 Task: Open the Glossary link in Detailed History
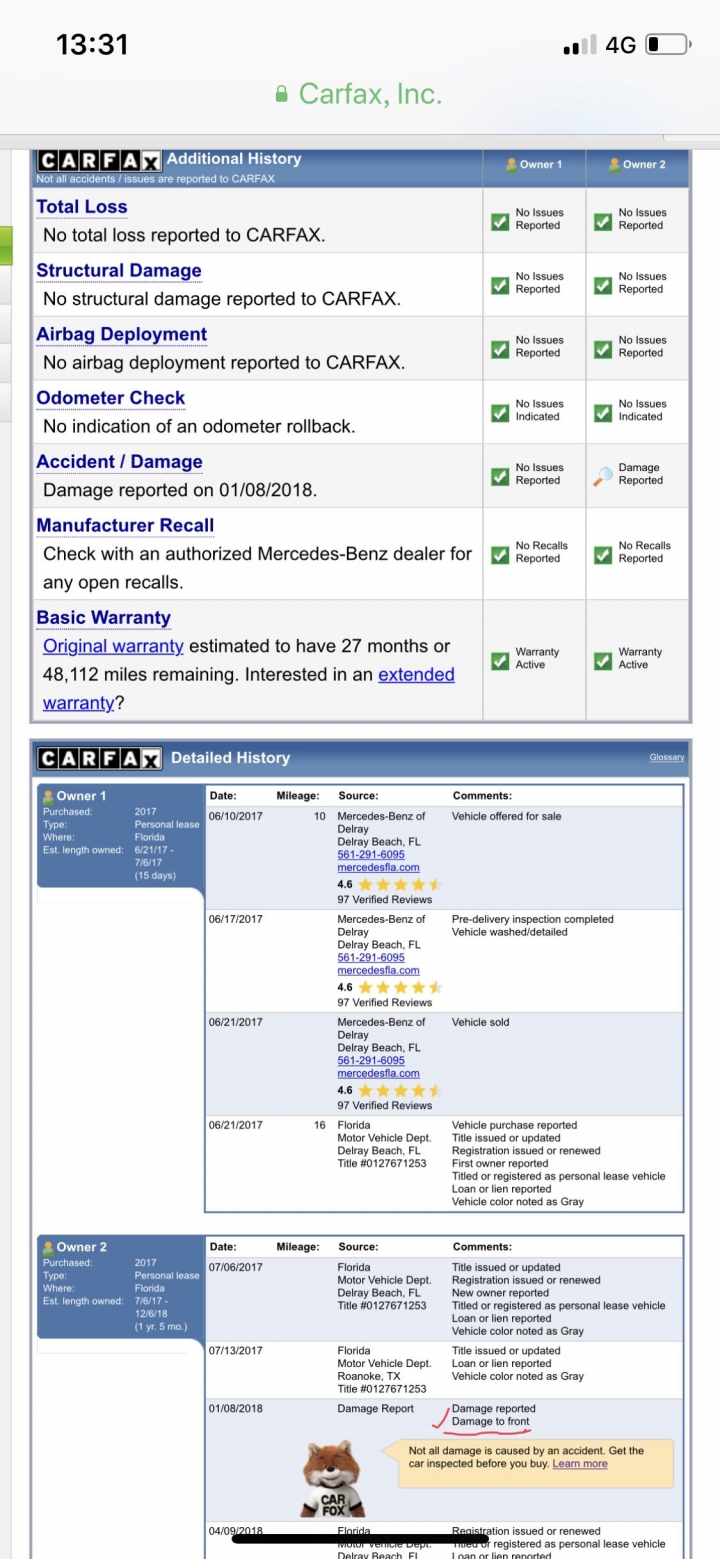click(667, 758)
